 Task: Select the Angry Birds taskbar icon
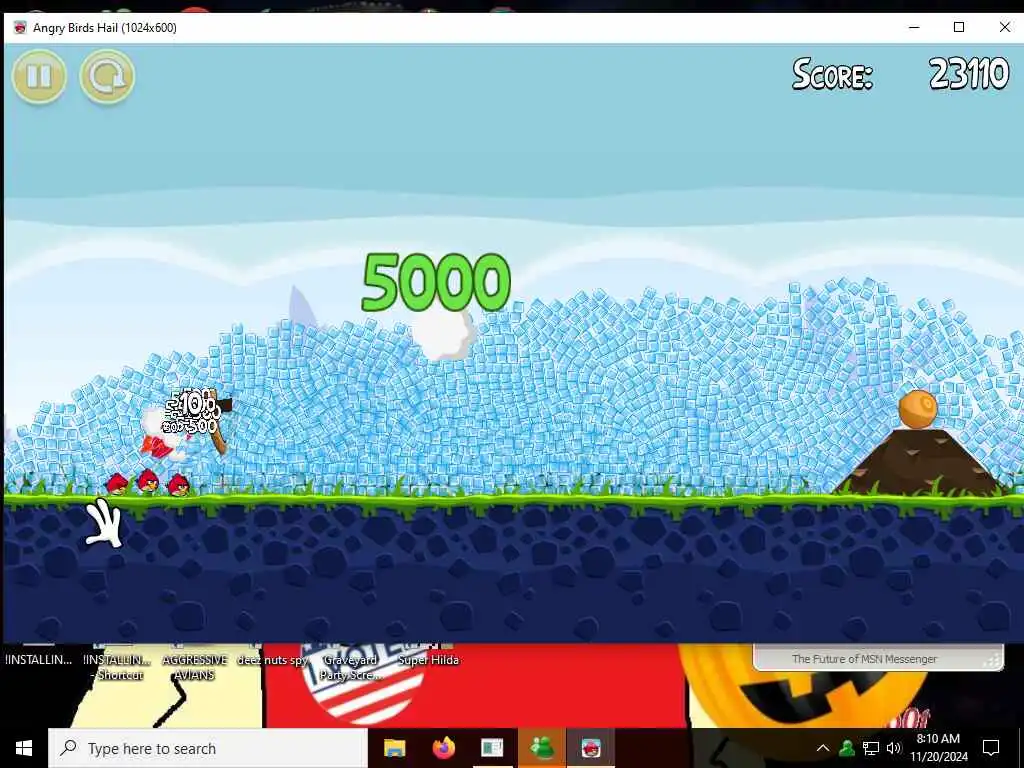[591, 748]
